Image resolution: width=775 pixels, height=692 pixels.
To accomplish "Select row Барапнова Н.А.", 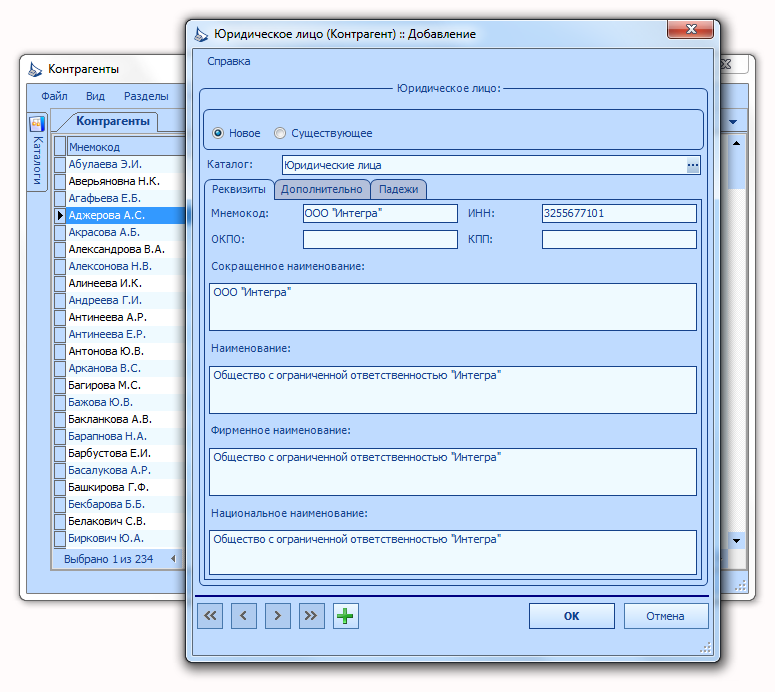I will point(120,436).
